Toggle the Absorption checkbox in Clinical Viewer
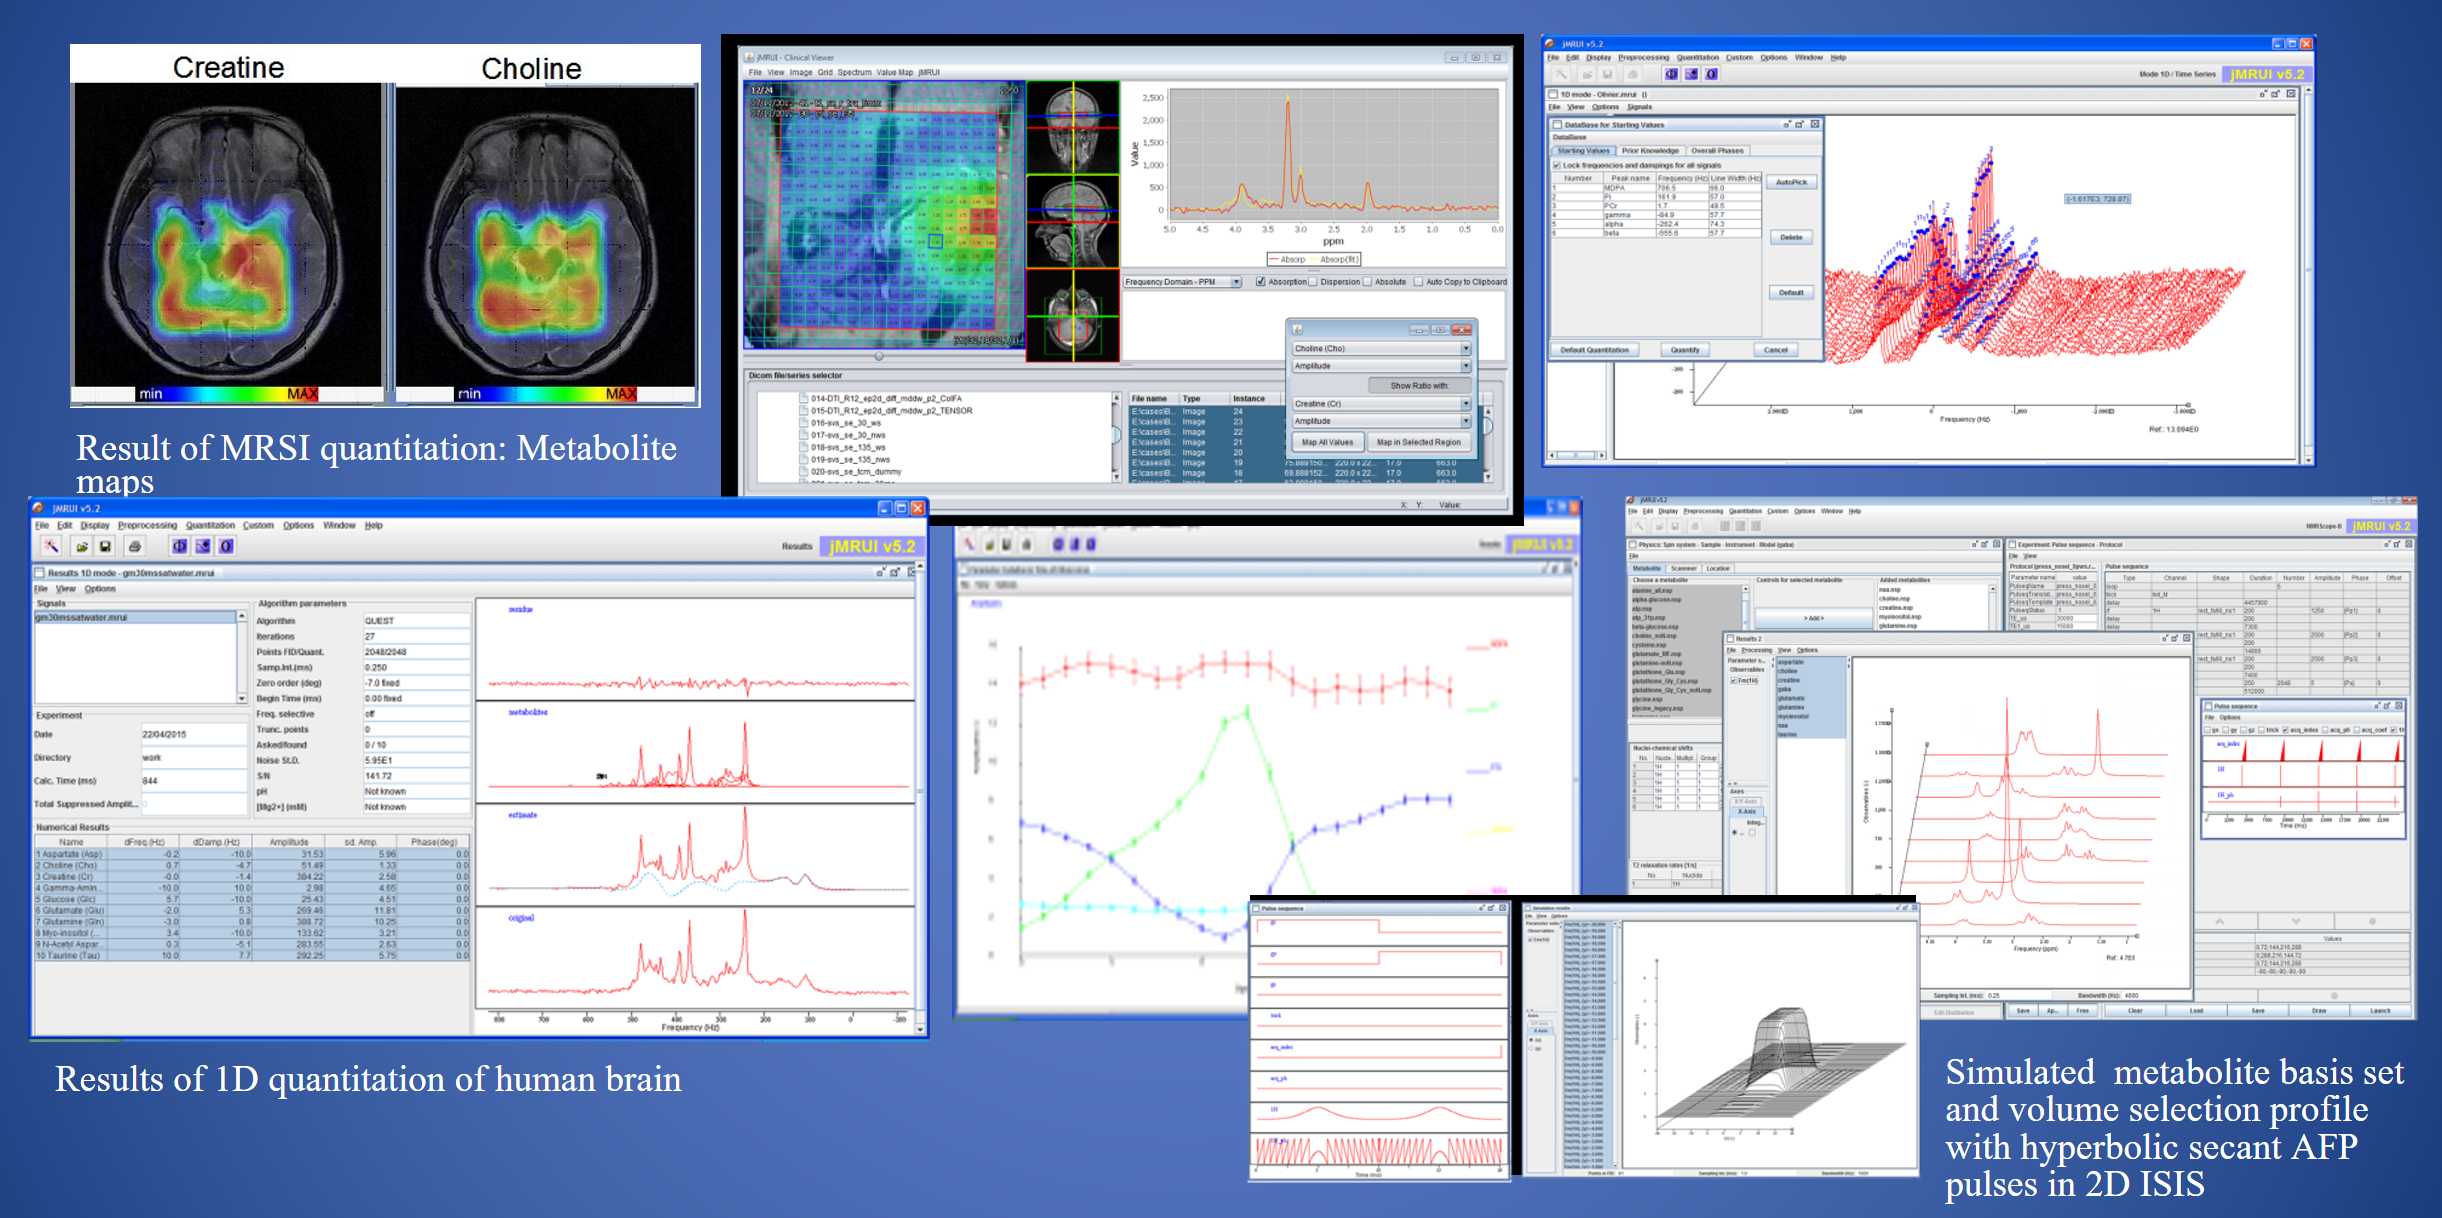Screen dimensions: 2442x1218 [x=1261, y=282]
